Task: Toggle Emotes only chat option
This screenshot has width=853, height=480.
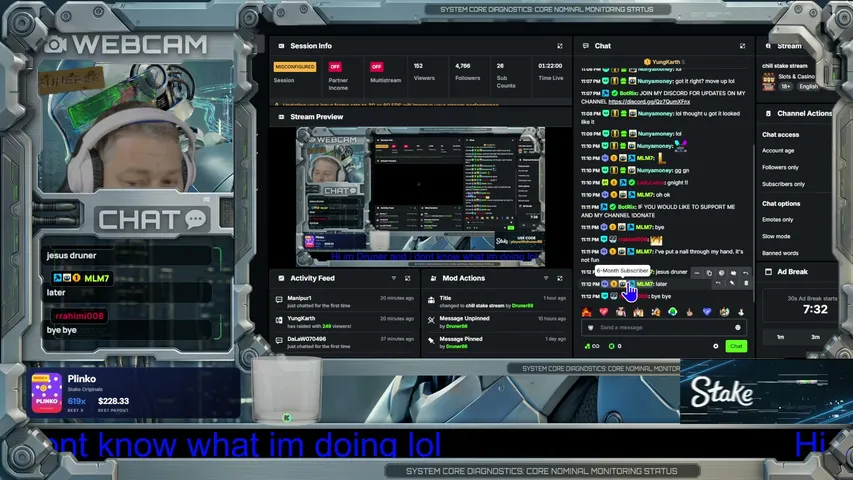Action: [x=777, y=220]
